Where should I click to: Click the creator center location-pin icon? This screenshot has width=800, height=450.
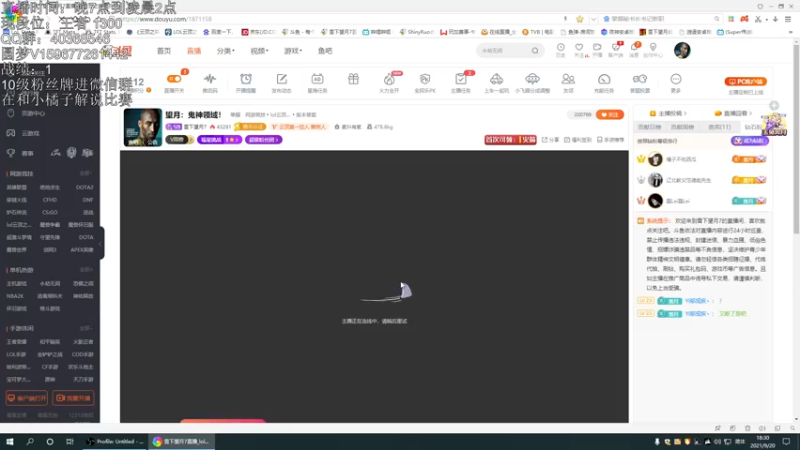653,47
